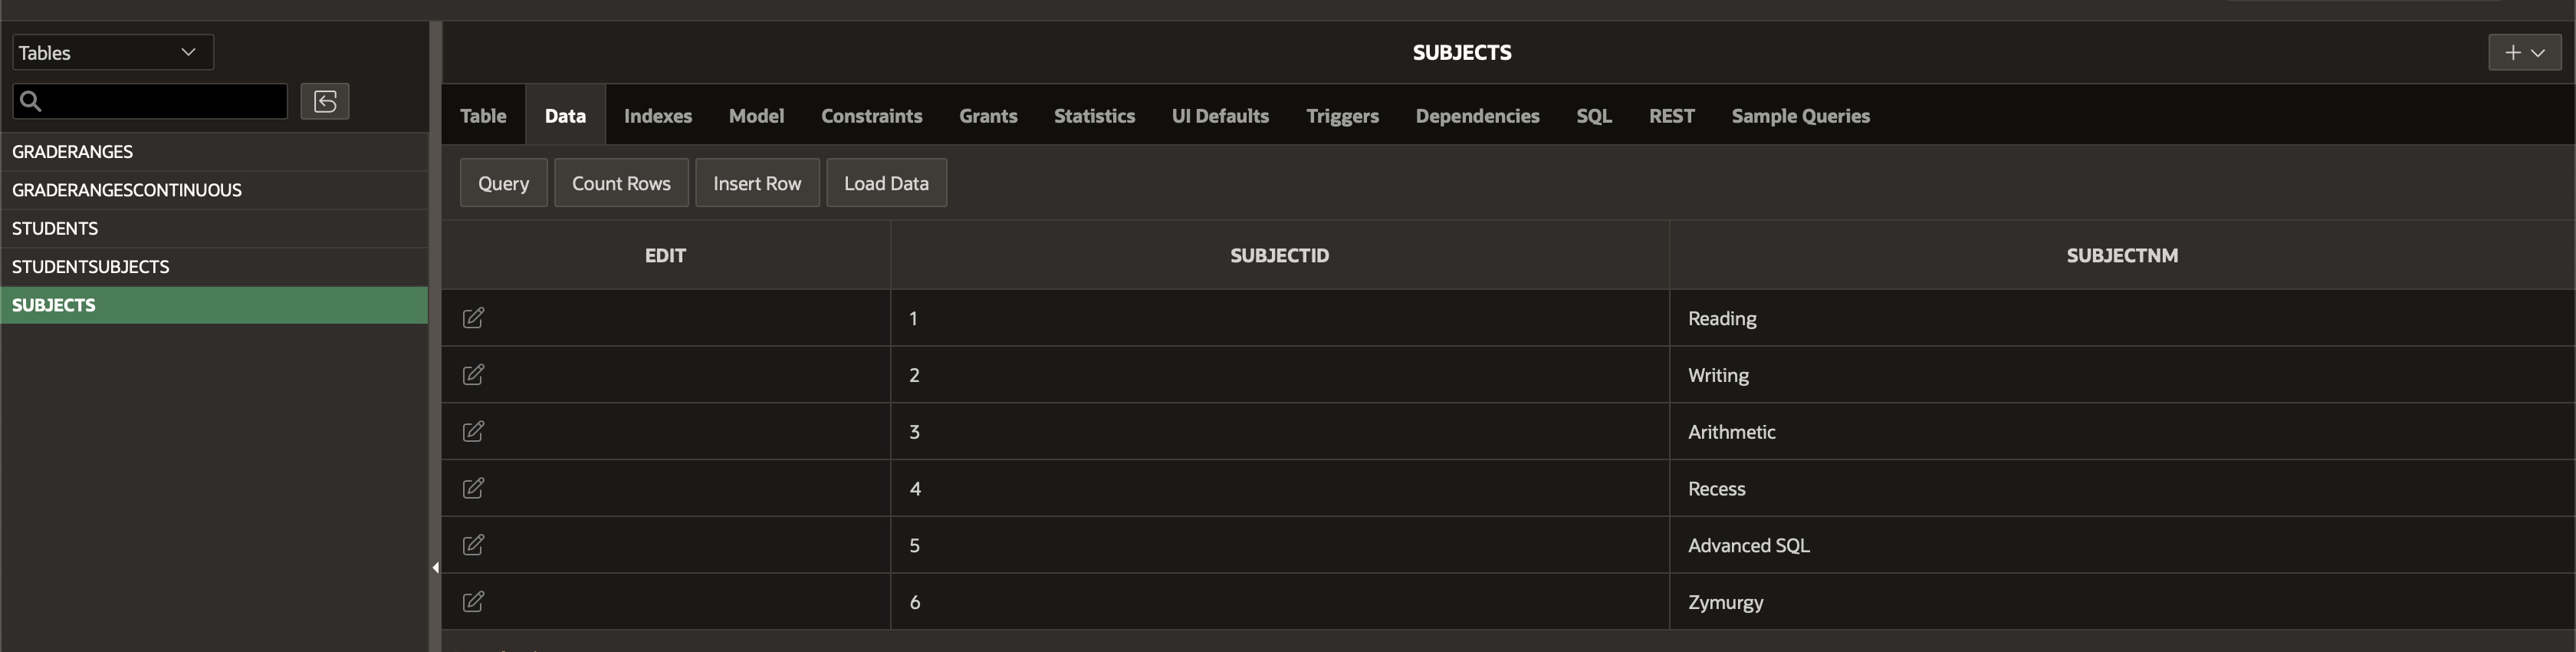Click the SUBJECTID column header
Image resolution: width=2576 pixels, height=652 pixels.
[1279, 255]
